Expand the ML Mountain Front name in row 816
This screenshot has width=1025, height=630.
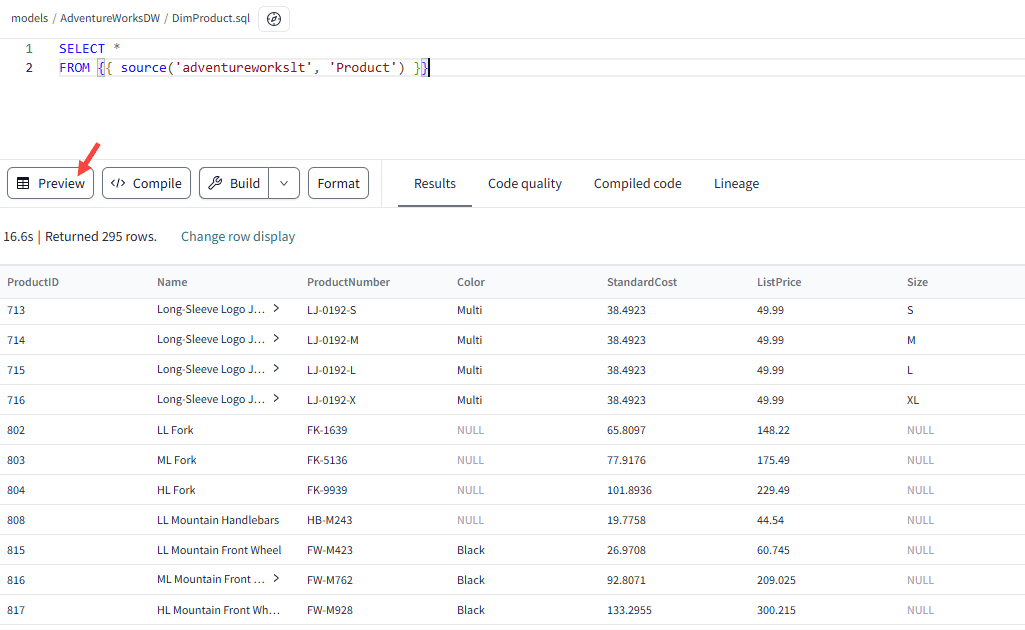click(x=277, y=578)
